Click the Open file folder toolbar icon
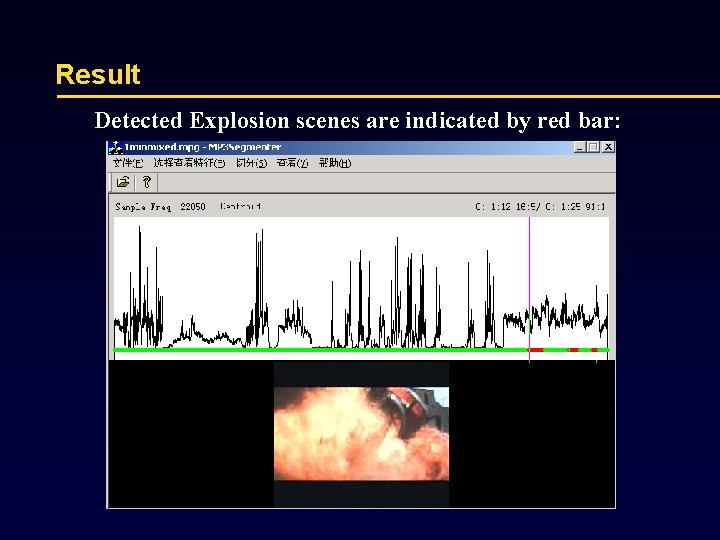Screen dimensions: 720x540 (123, 182)
